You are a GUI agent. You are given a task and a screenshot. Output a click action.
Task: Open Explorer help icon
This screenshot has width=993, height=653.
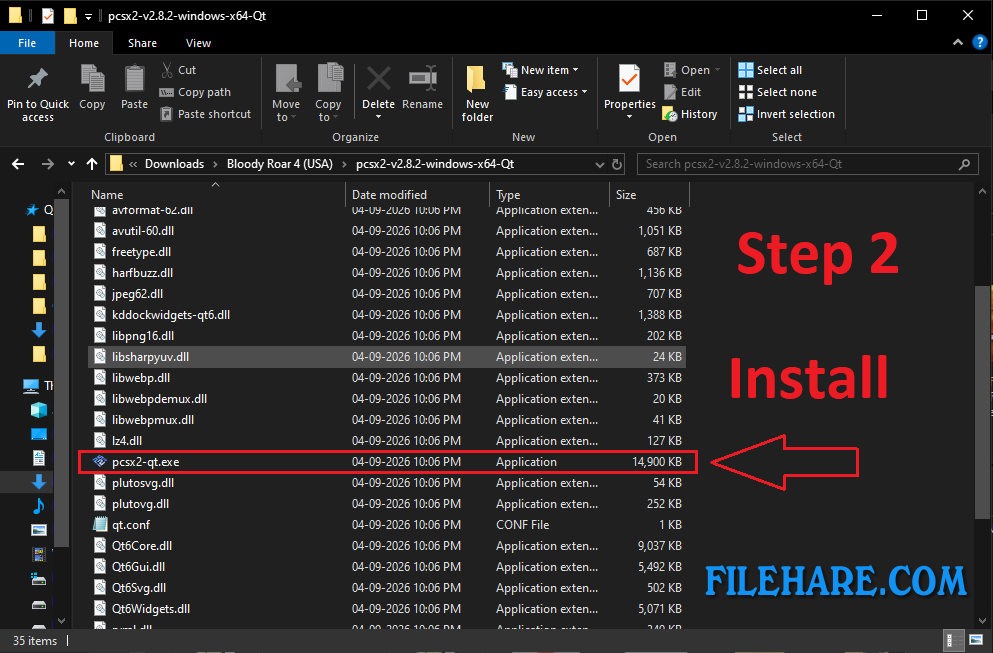tap(980, 42)
